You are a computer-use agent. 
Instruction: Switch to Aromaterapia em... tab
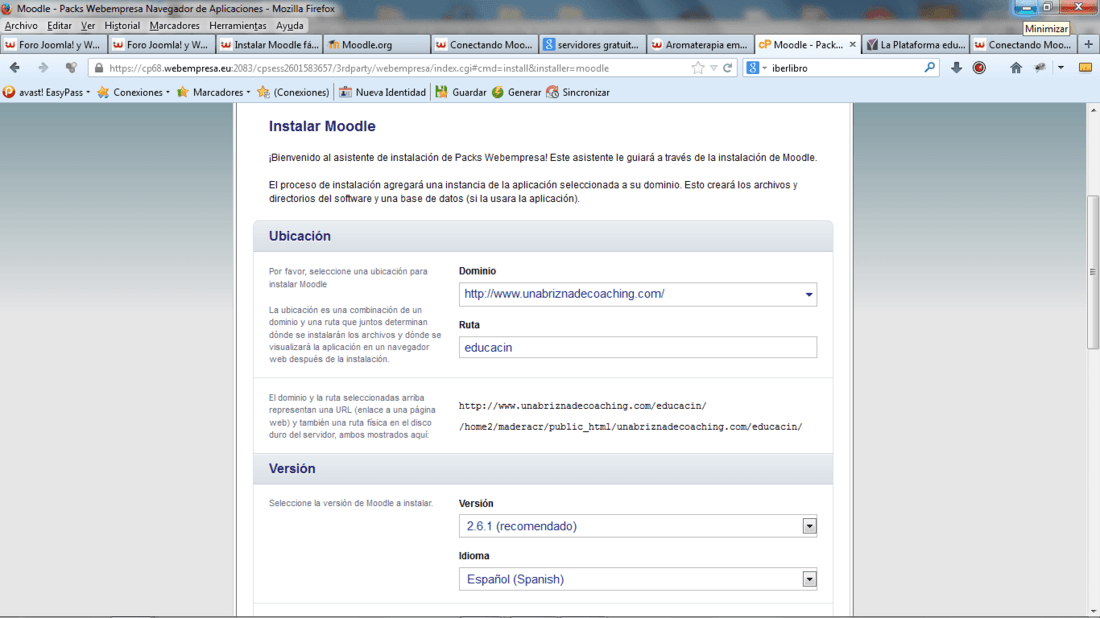click(x=700, y=44)
